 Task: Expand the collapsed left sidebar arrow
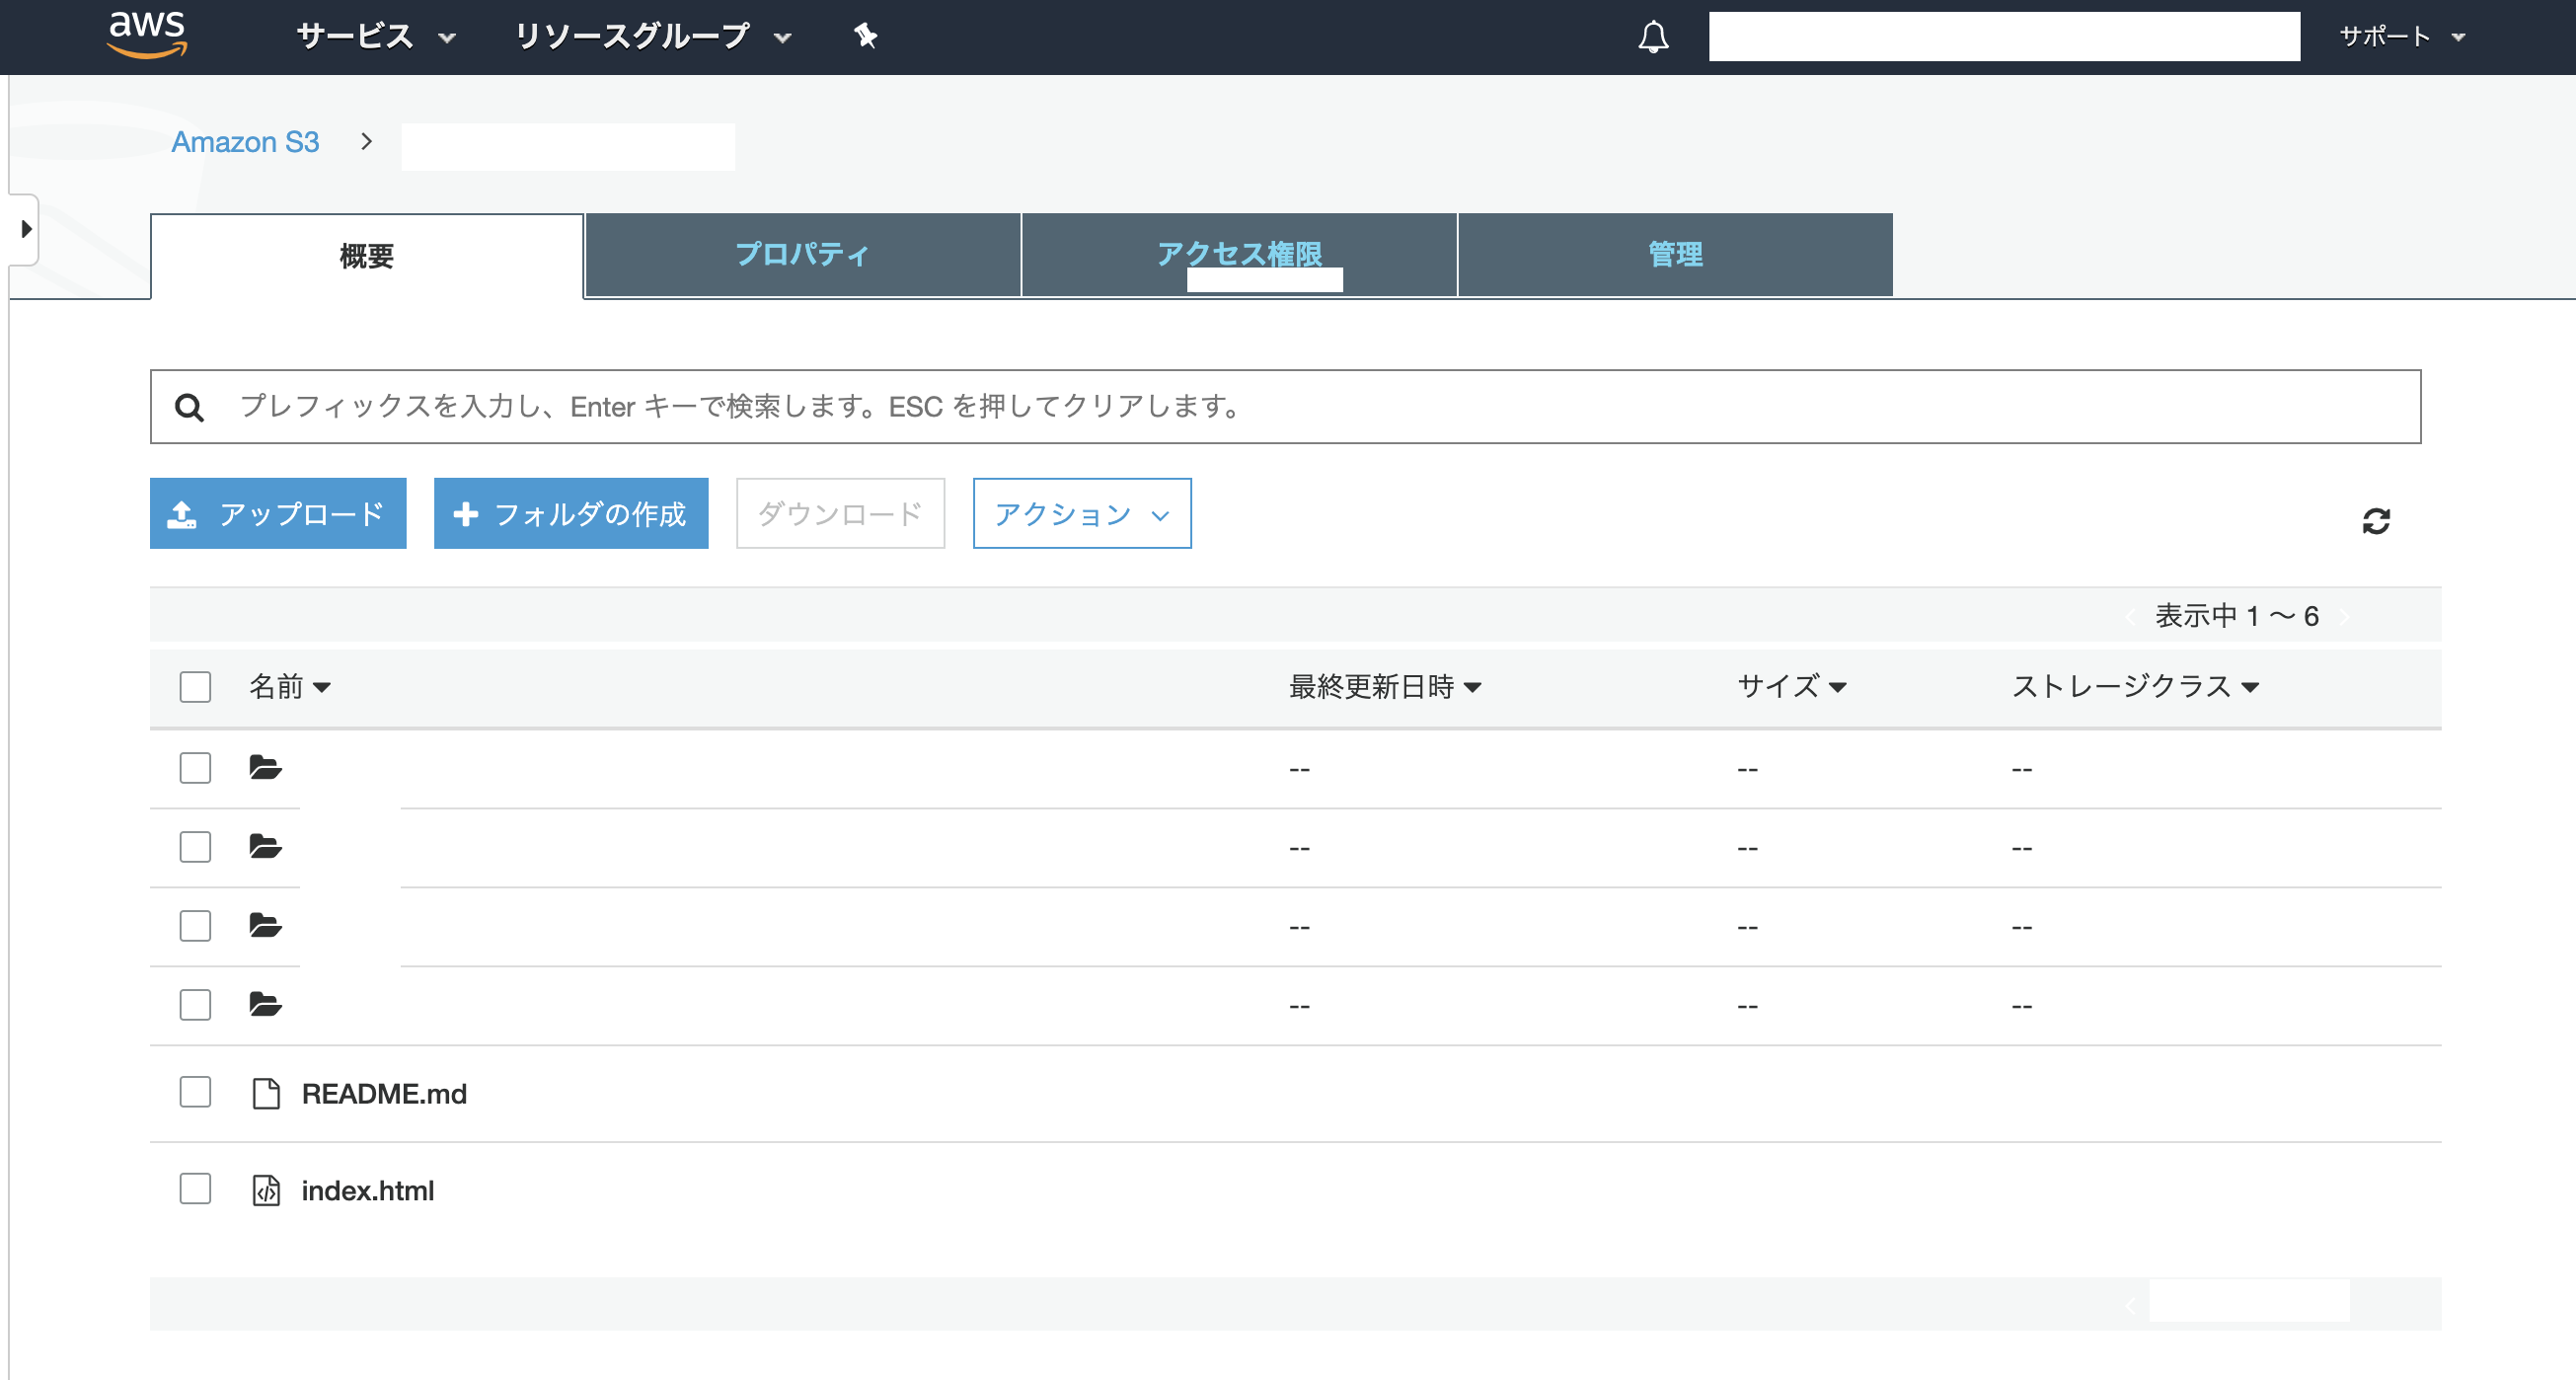click(24, 229)
